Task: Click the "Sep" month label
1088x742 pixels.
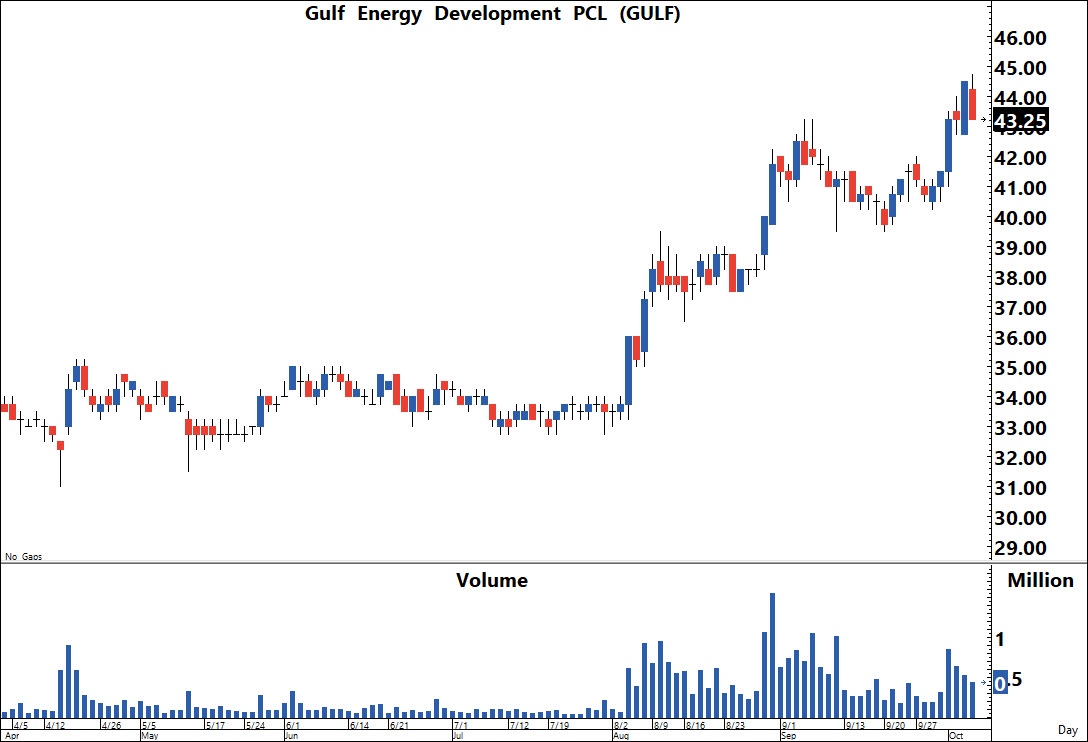Action: tap(789, 736)
